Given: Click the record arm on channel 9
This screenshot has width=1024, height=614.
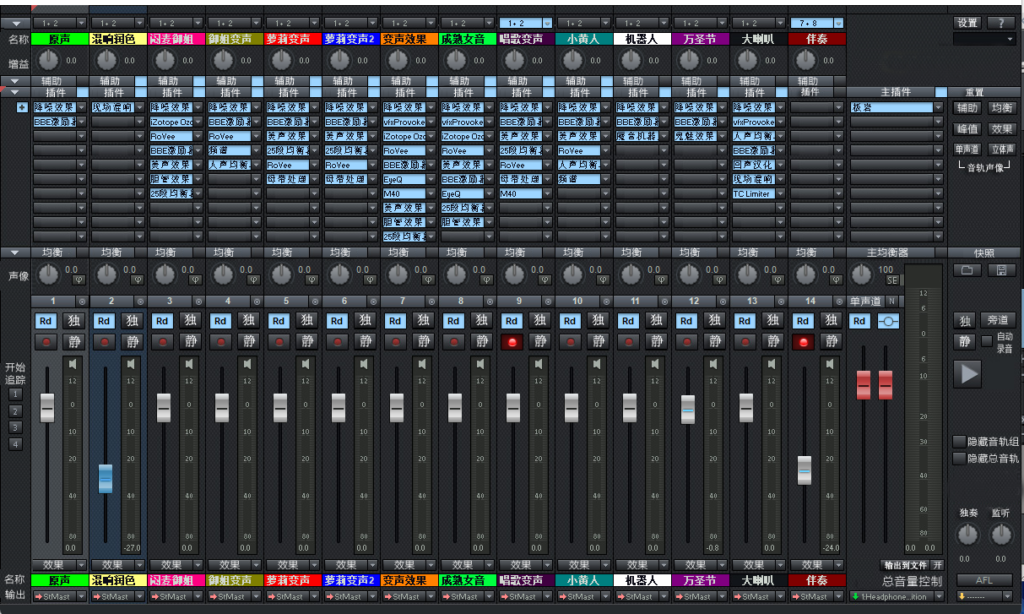Looking at the screenshot, I should pos(512,342).
